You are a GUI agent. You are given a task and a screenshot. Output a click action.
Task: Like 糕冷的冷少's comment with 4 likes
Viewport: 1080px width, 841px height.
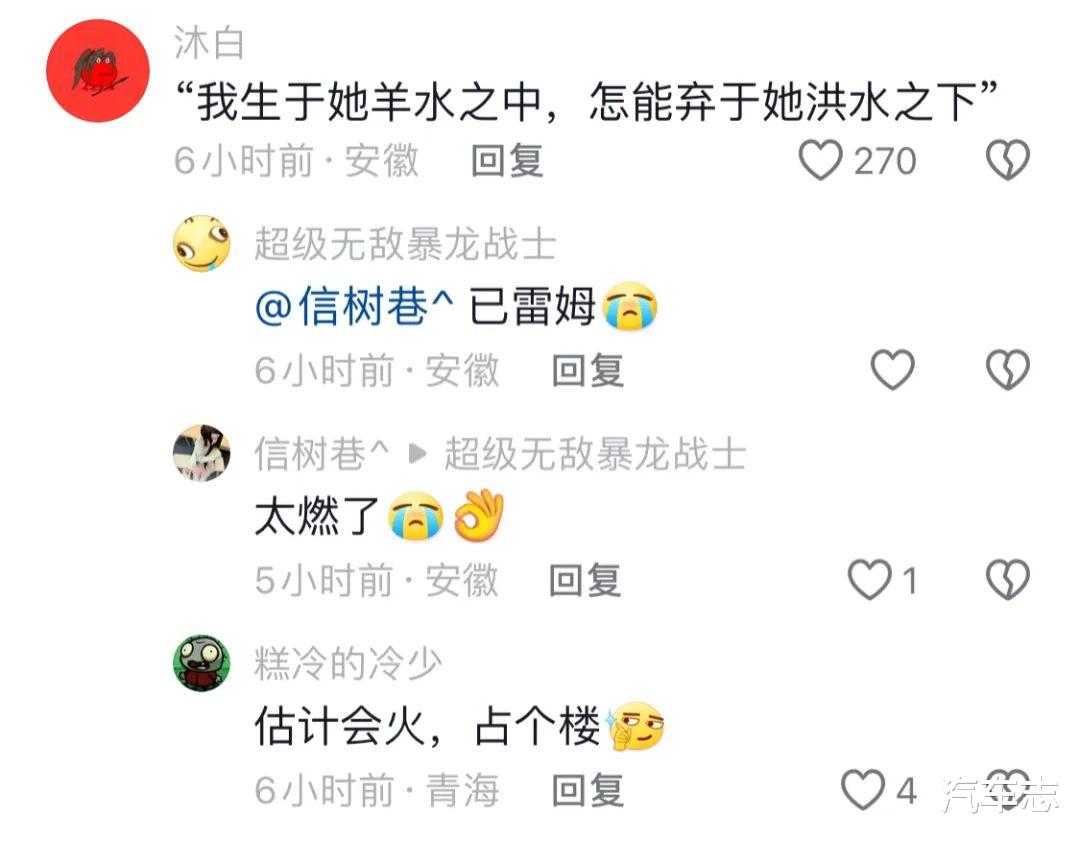point(862,789)
